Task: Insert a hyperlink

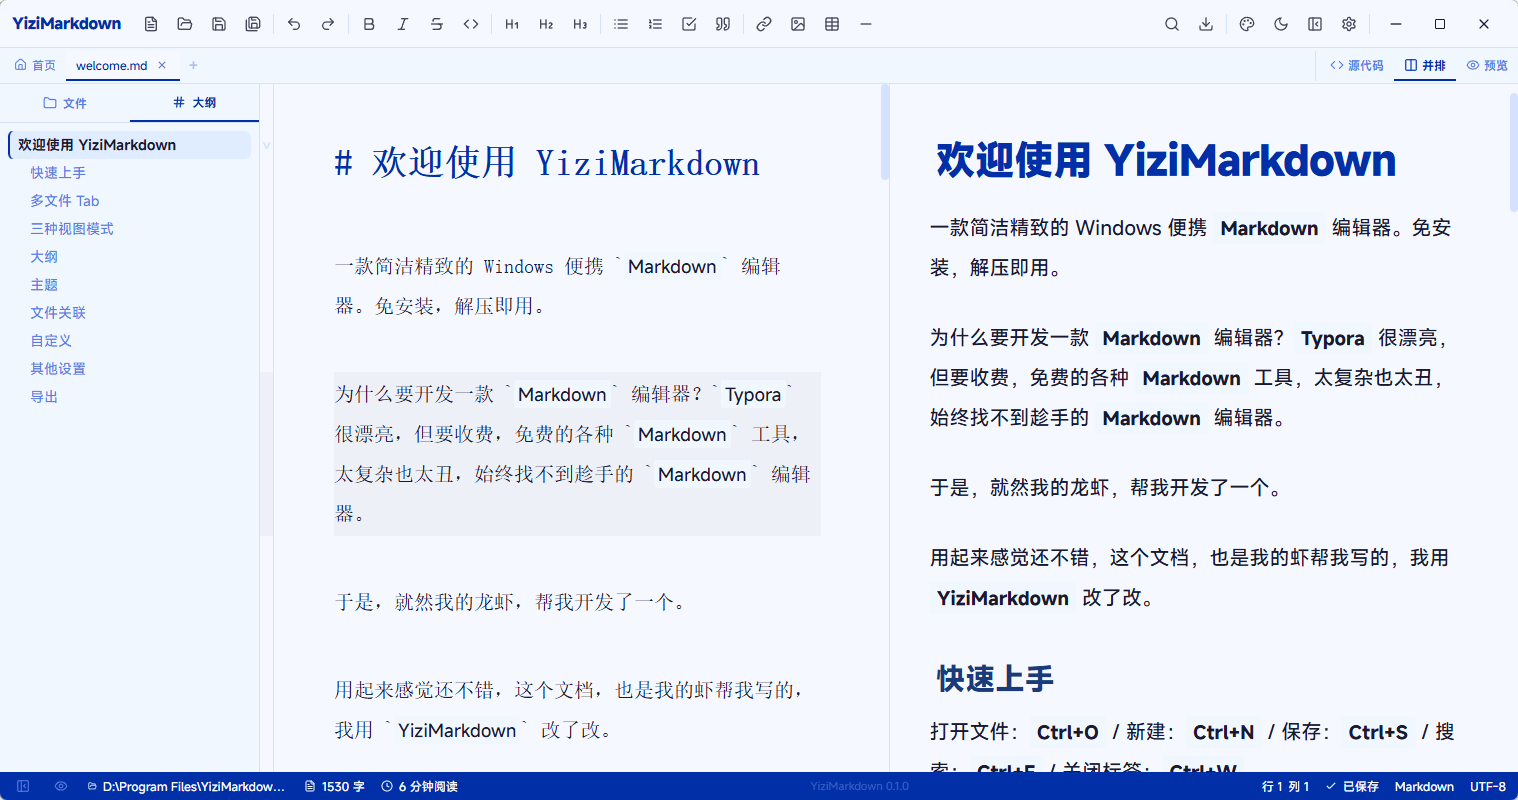Action: coord(764,24)
